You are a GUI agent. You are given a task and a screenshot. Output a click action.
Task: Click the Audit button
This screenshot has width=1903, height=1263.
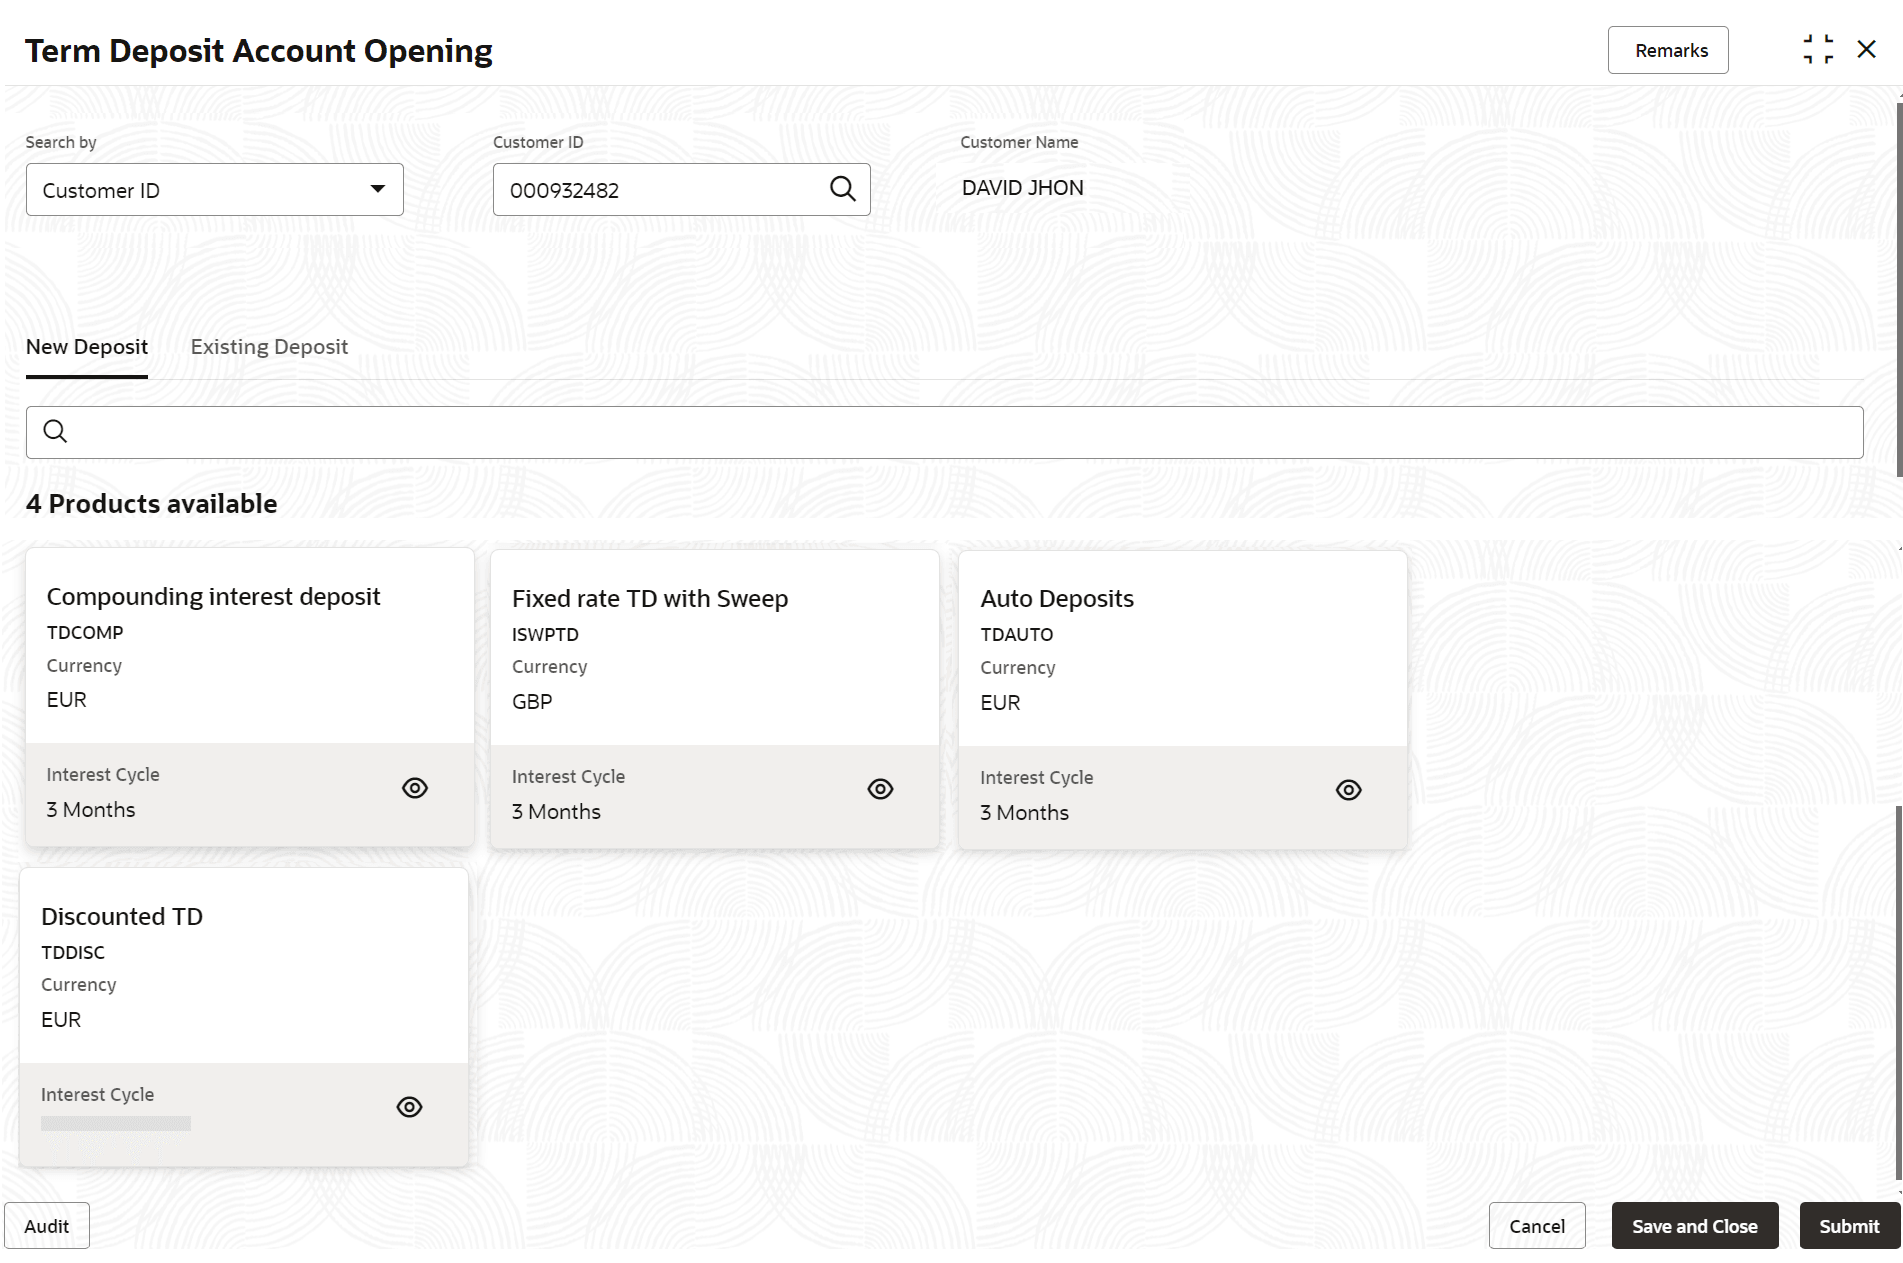point(47,1226)
